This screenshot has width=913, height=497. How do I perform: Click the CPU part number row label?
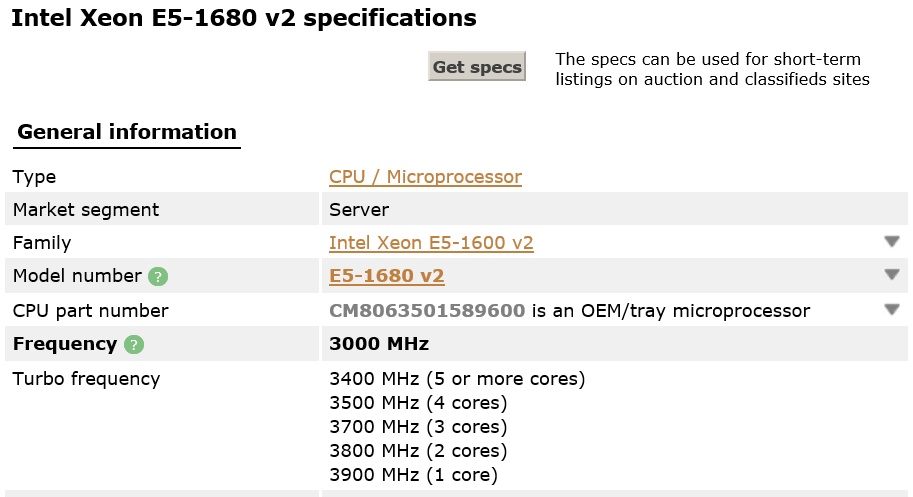(x=90, y=311)
